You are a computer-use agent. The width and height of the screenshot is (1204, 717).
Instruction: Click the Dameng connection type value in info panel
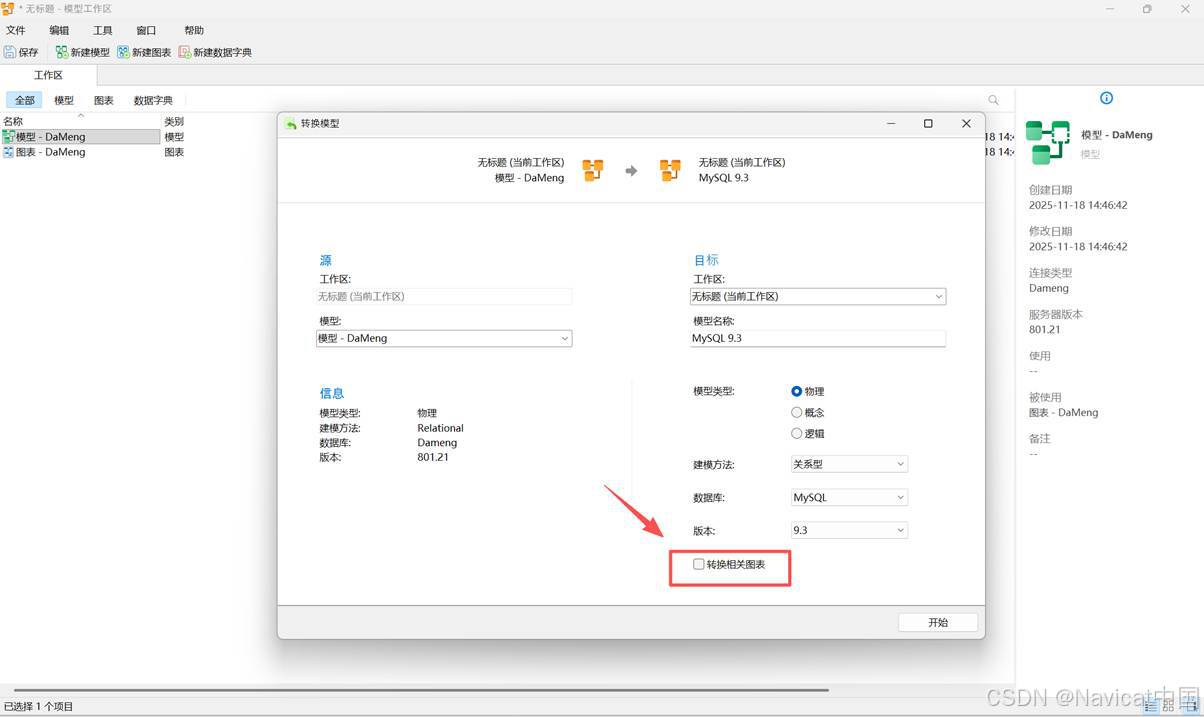(1048, 288)
